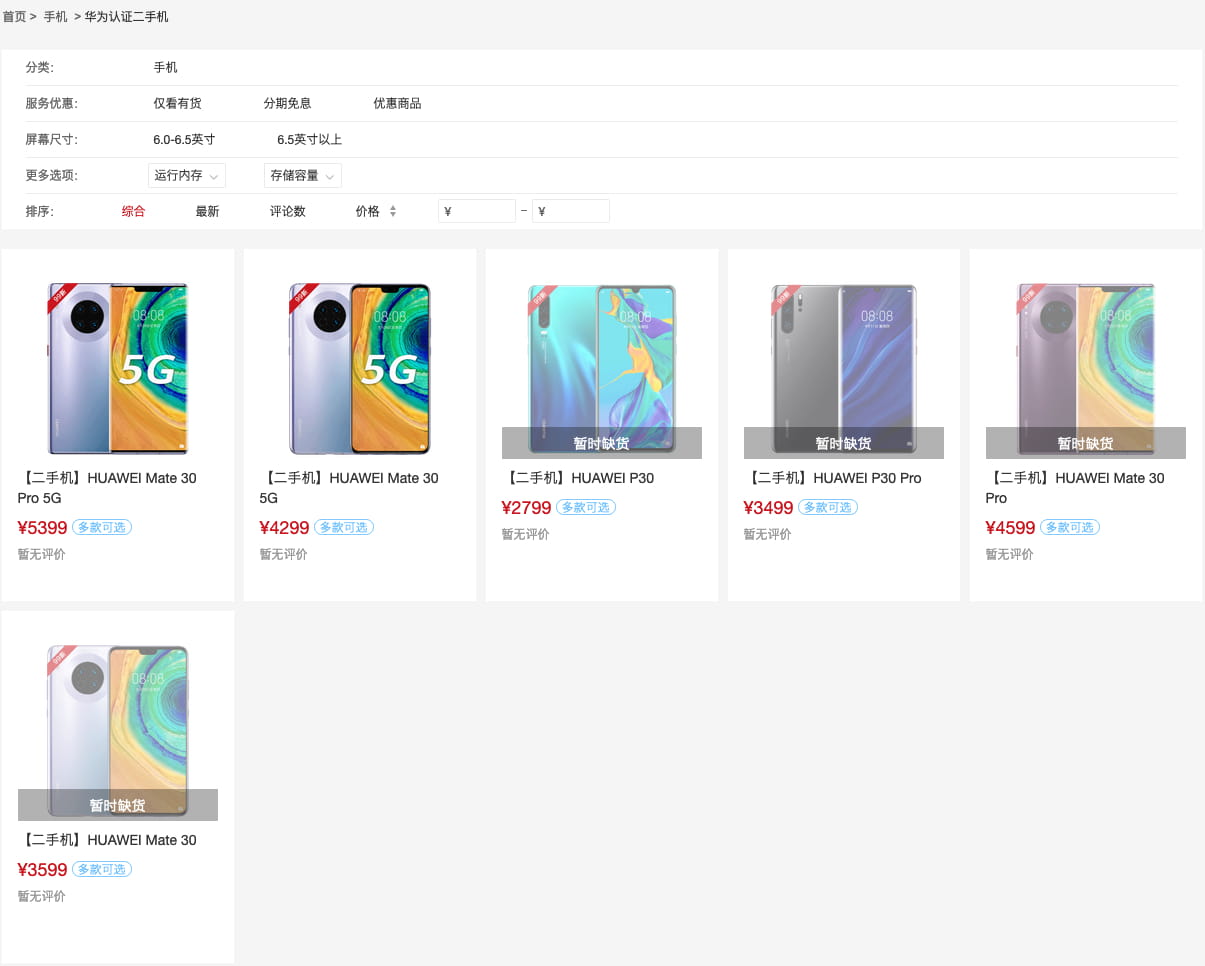Click the ¥2799 price
This screenshot has width=1205, height=966.
[x=526, y=508]
